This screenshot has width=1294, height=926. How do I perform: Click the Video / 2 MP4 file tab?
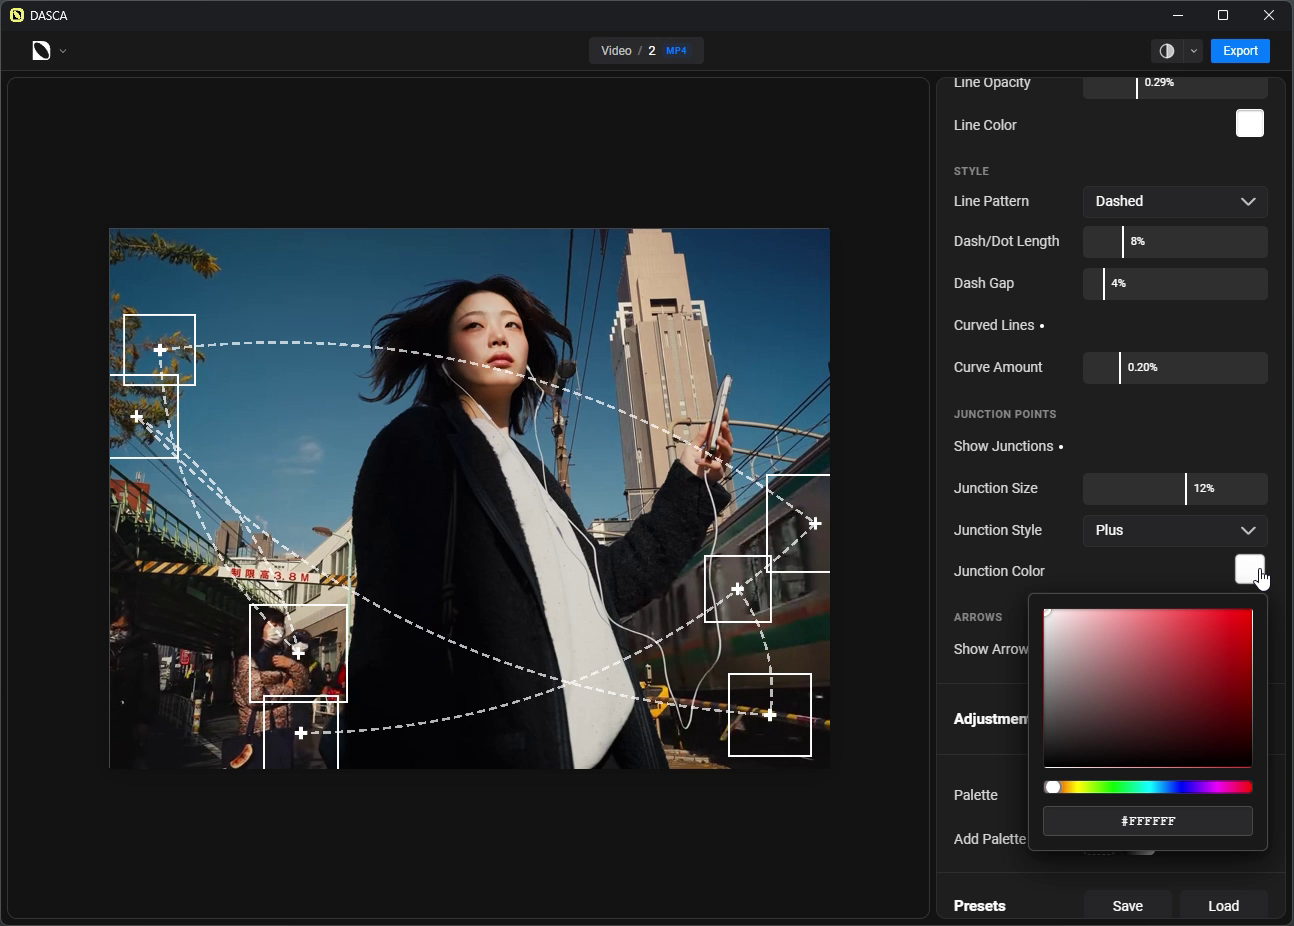coord(646,51)
